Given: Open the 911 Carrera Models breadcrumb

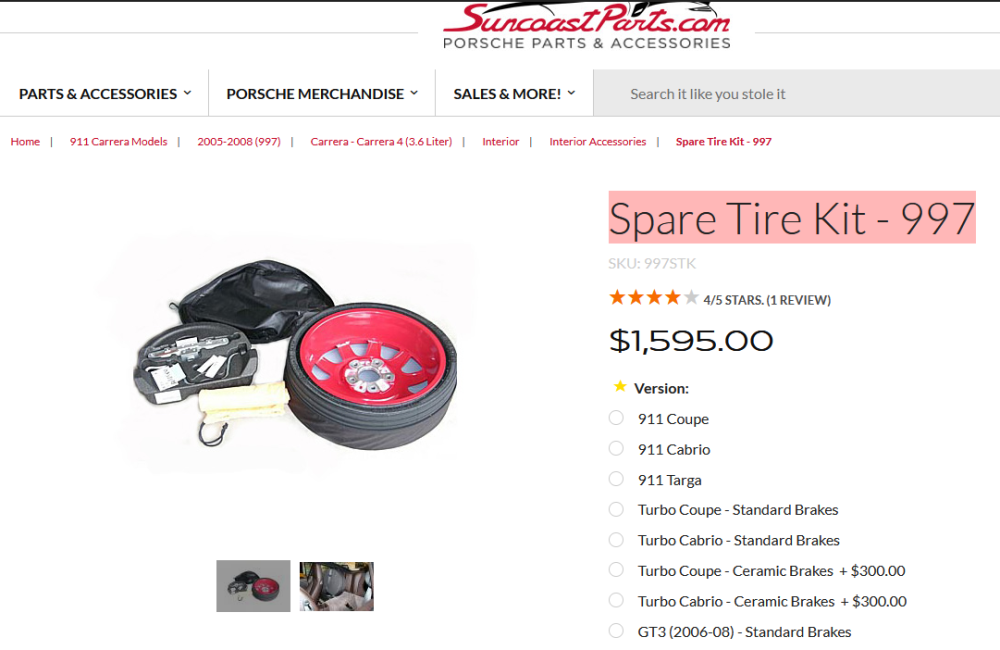Looking at the screenshot, I should tap(119, 142).
